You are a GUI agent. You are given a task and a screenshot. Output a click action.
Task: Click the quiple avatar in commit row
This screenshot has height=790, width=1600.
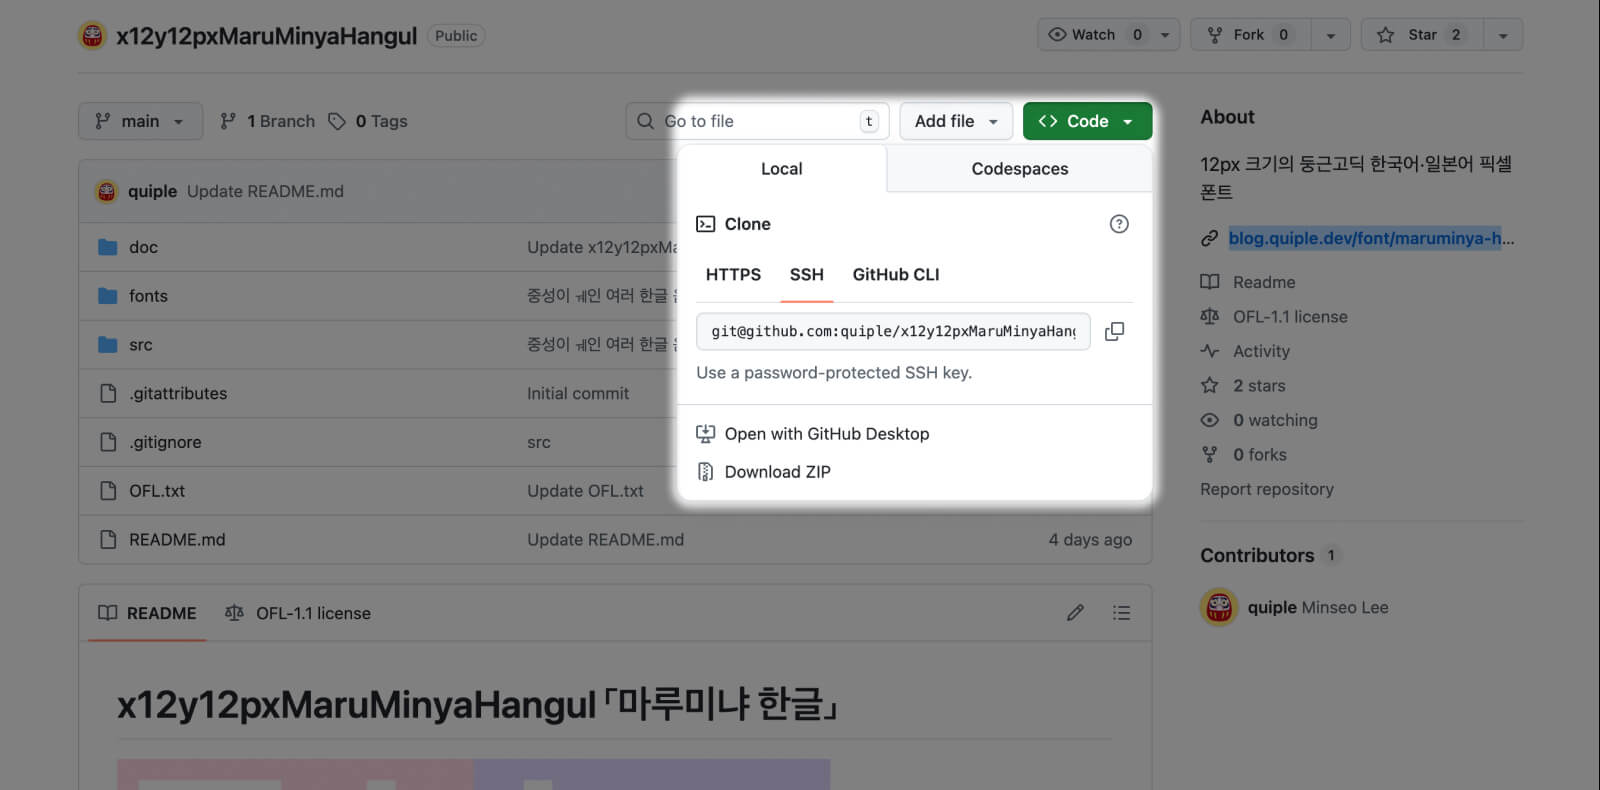coord(107,191)
